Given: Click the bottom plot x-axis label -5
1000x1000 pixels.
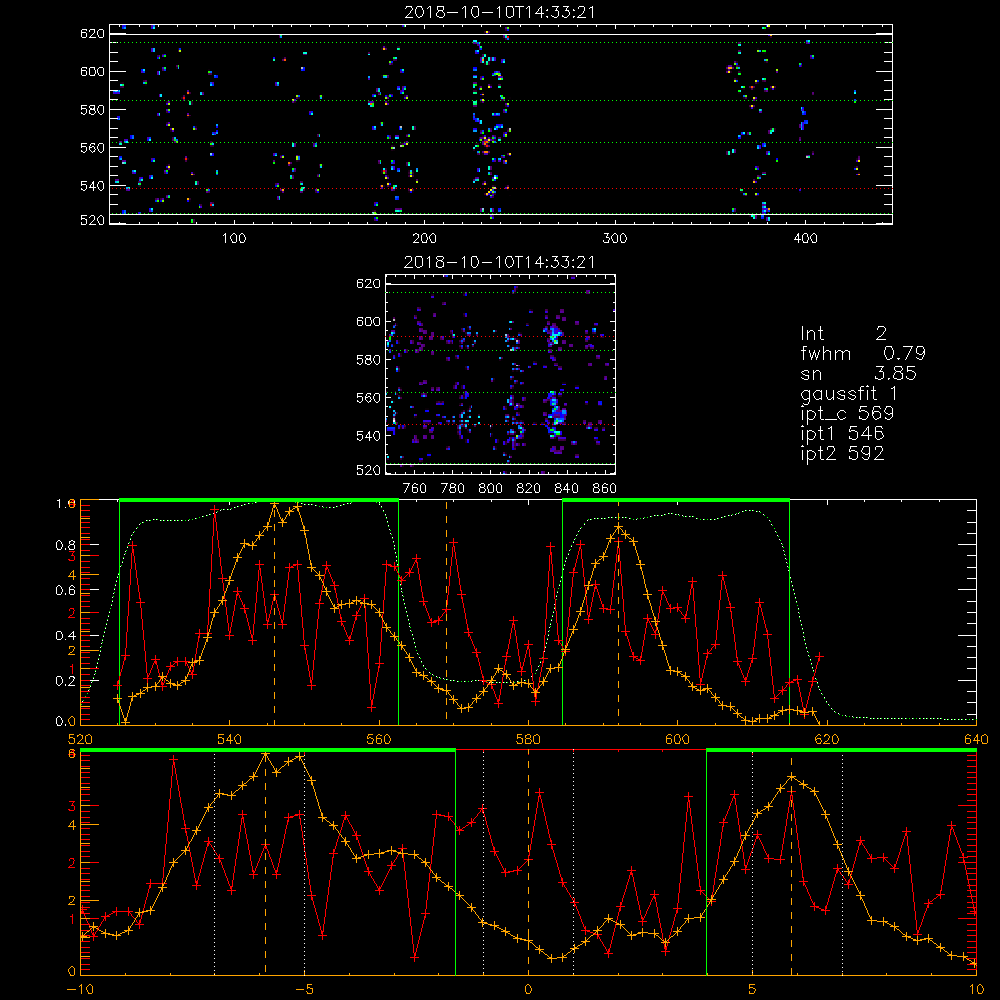Looking at the screenshot, I should 304,989.
